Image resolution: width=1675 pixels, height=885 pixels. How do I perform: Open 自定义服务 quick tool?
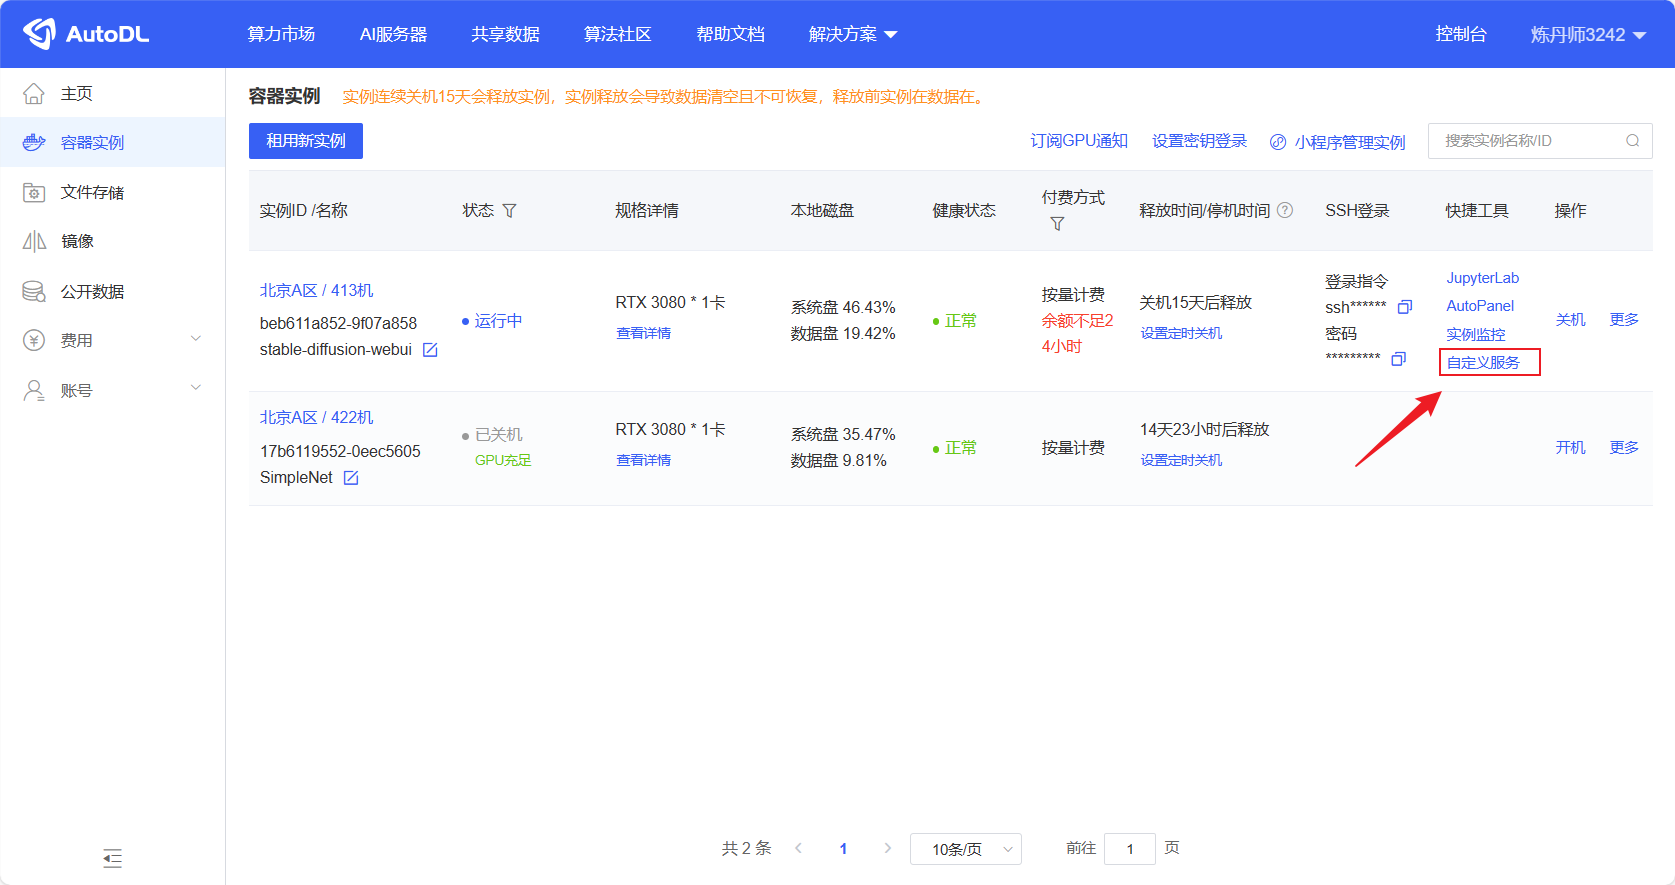tap(1483, 362)
